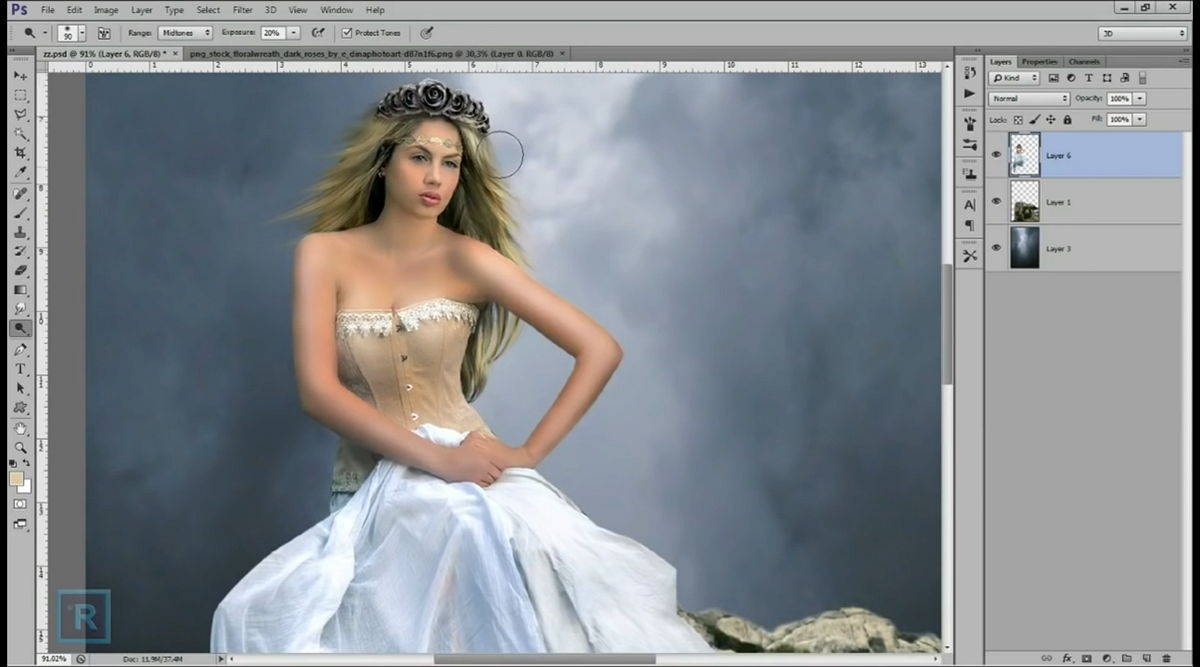Toggle lock image pixels brush icon
Screen dimensions: 1200x667
coord(1036,119)
